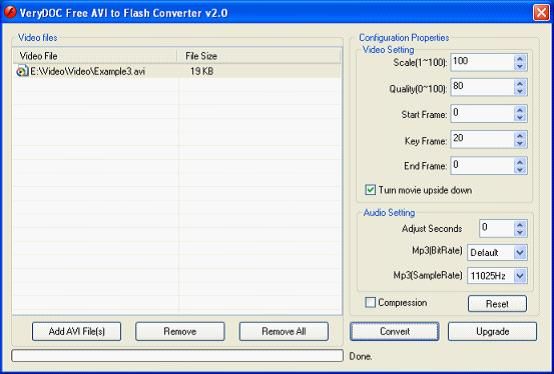Click the Remove button
This screenshot has height=374, width=554.
click(x=180, y=331)
